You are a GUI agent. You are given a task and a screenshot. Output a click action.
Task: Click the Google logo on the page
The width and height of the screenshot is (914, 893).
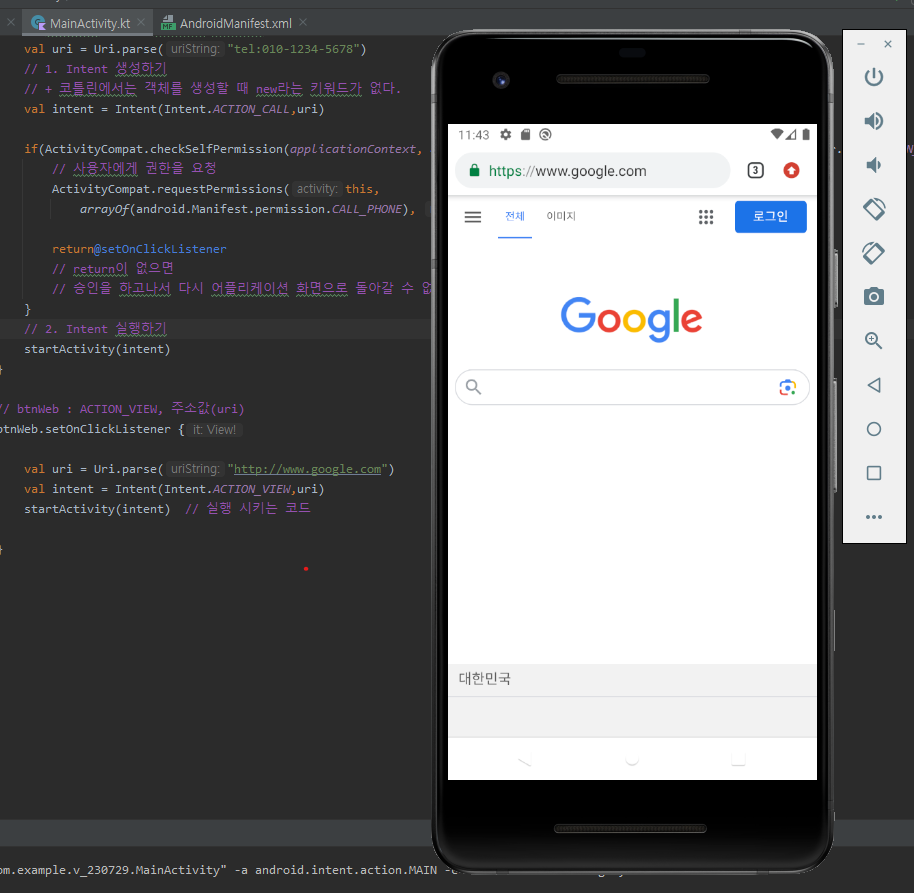tap(631, 319)
